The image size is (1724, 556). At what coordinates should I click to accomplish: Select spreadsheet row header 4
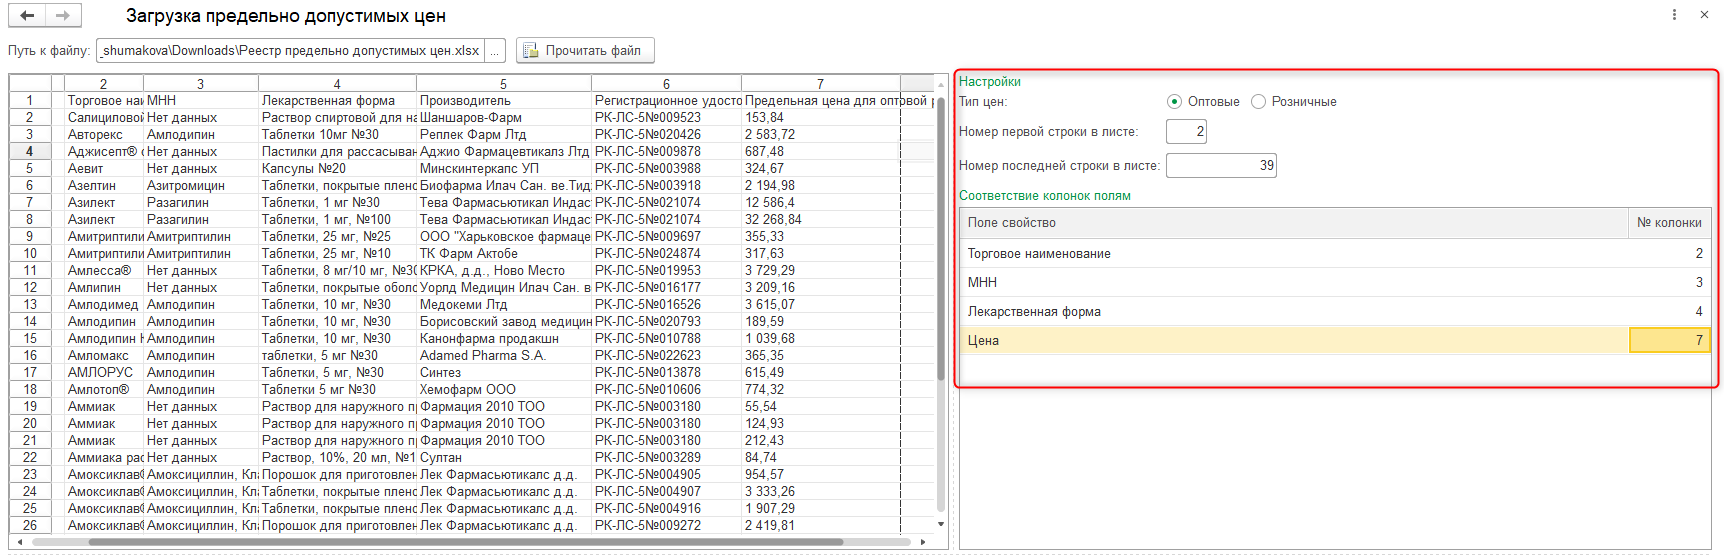point(29,152)
